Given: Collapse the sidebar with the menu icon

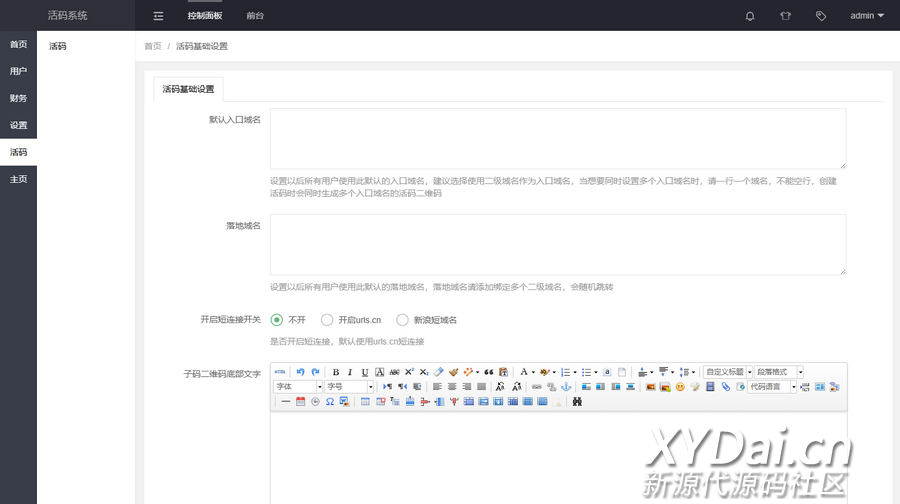Looking at the screenshot, I should tap(158, 16).
